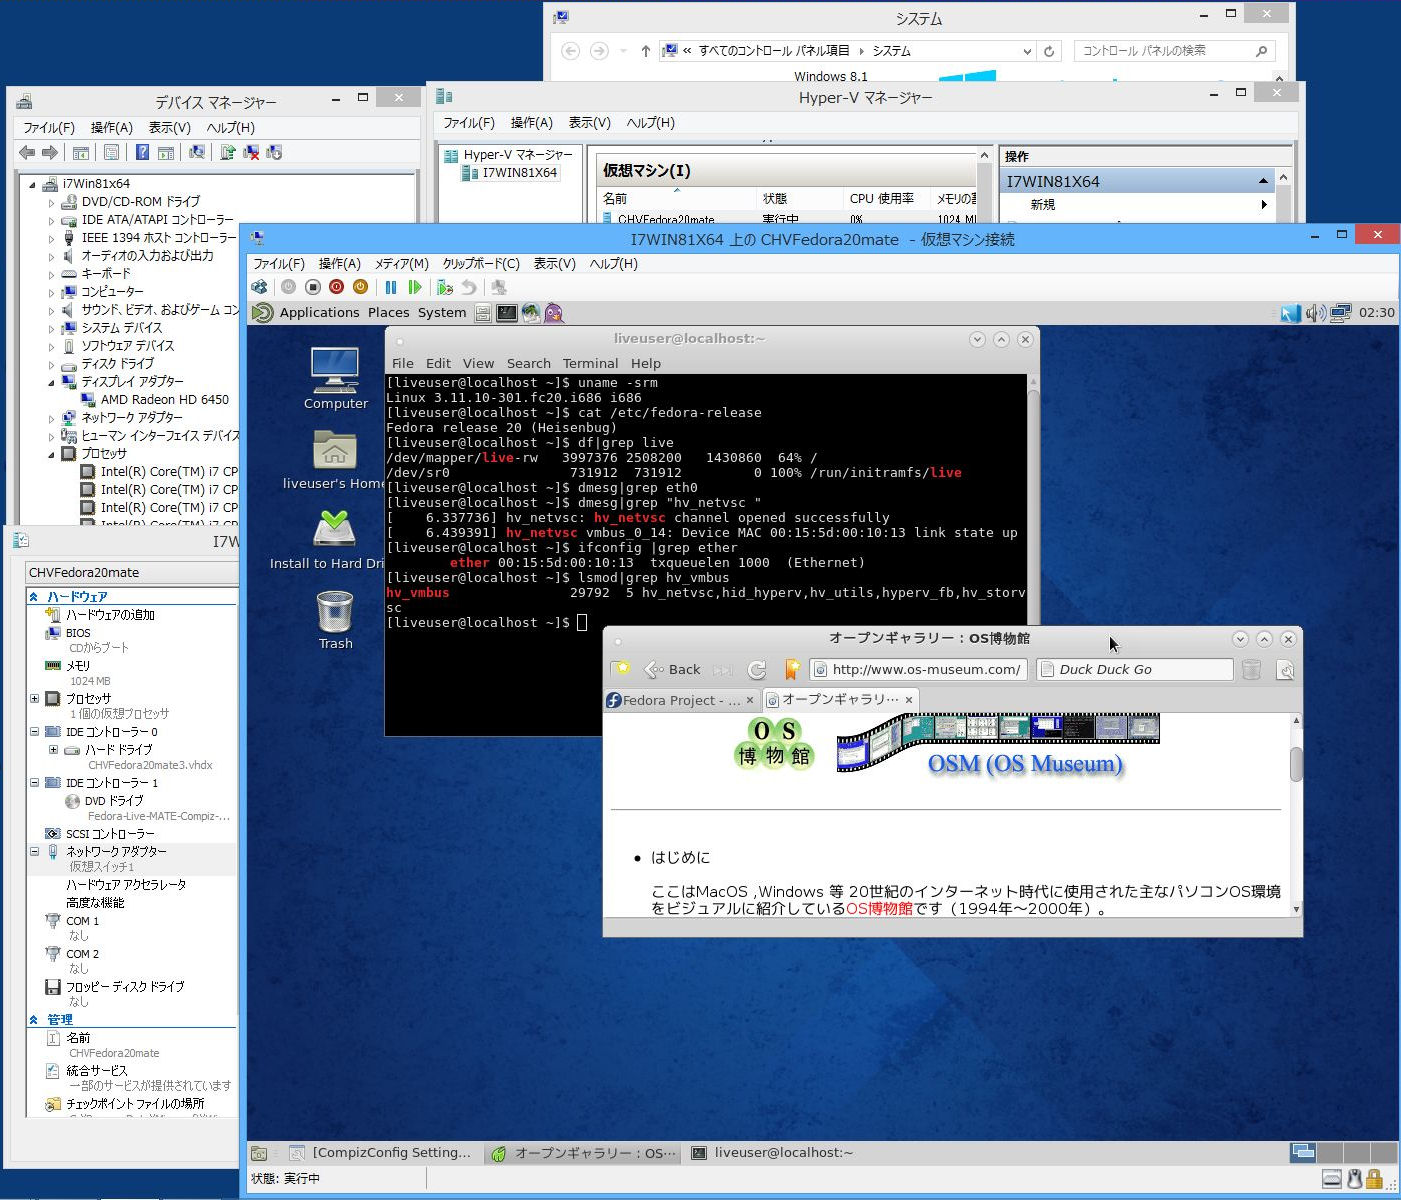
Task: Collapse ディスプレイ アダプター in Device Manager
Action: (x=51, y=382)
